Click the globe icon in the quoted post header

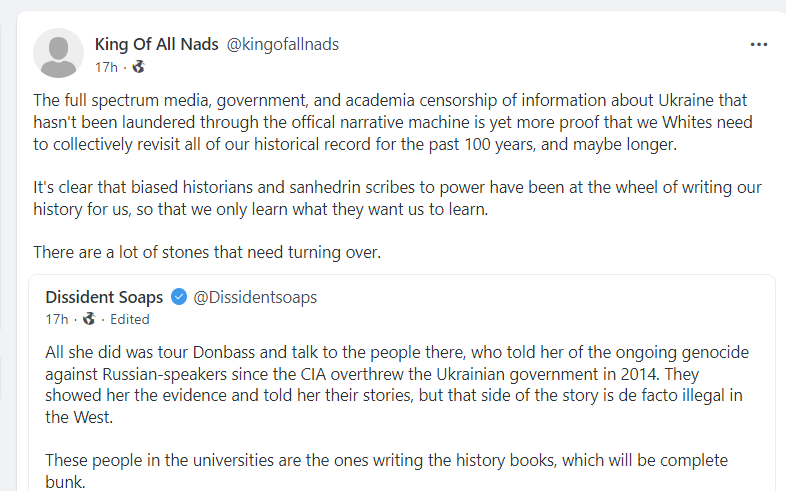tap(89, 319)
